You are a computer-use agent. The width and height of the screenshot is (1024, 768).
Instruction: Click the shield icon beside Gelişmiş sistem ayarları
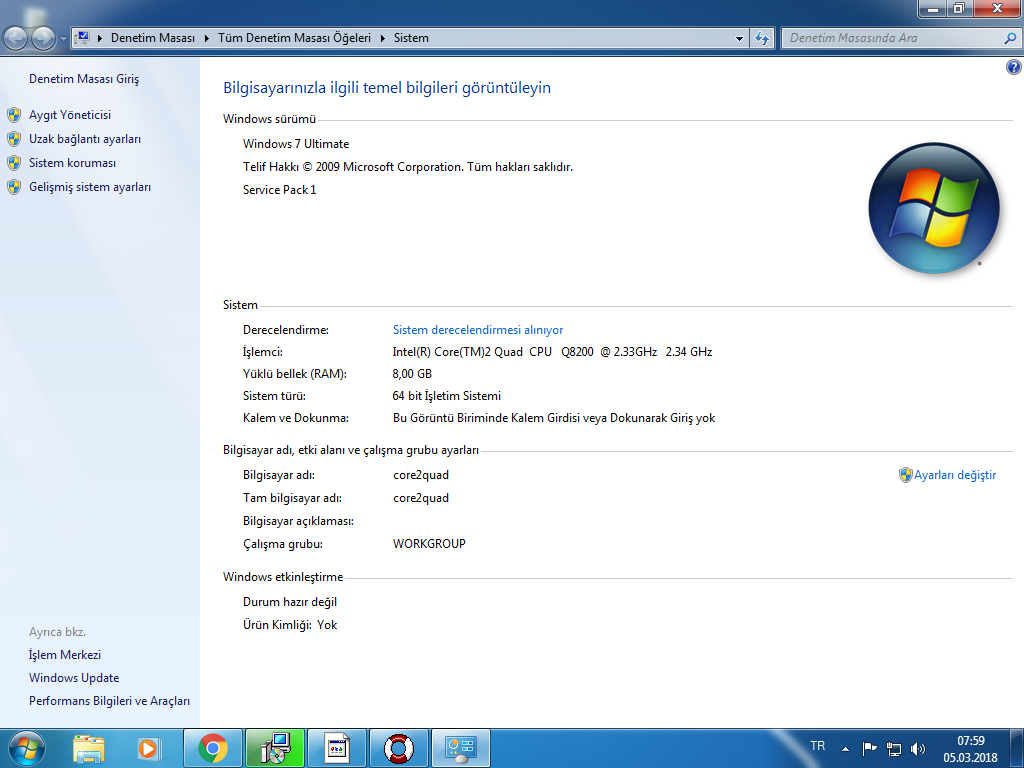[14, 187]
